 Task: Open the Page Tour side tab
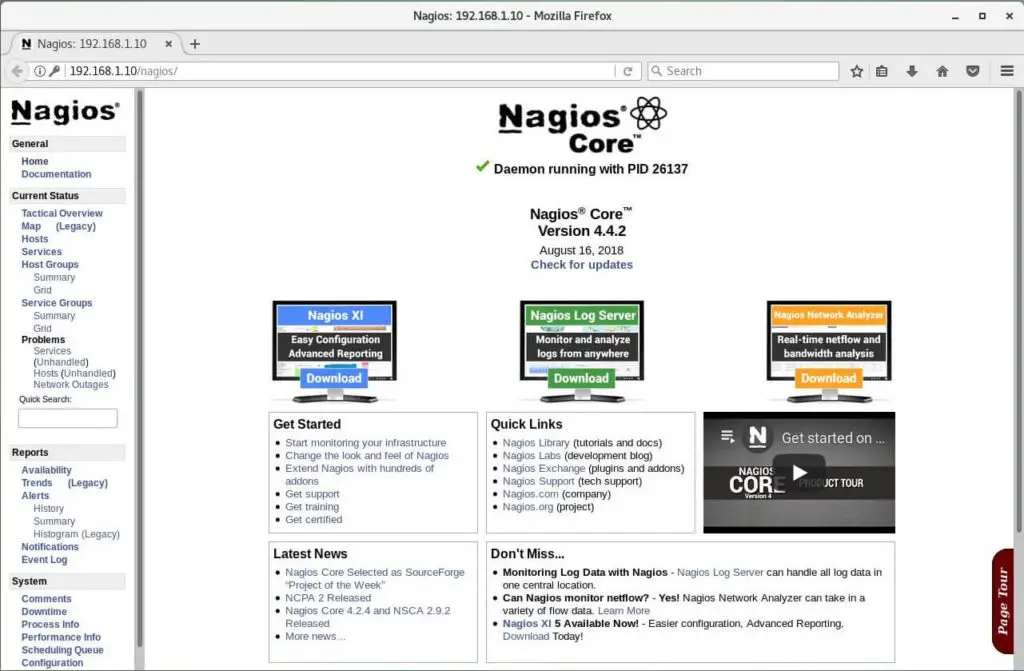pyautogui.click(x=1003, y=601)
